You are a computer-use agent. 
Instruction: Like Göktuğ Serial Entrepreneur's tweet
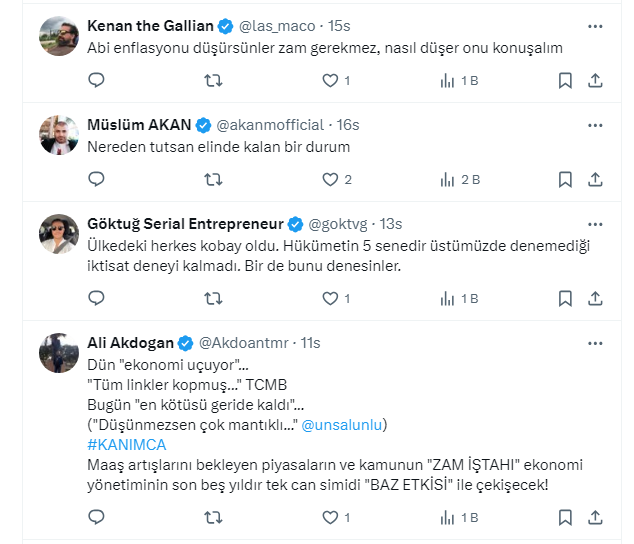[331, 298]
